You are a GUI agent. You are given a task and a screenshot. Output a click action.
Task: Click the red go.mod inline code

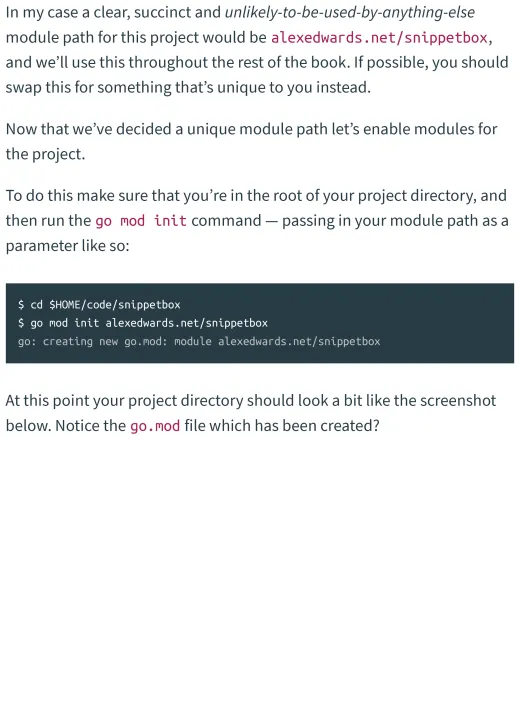(155, 426)
